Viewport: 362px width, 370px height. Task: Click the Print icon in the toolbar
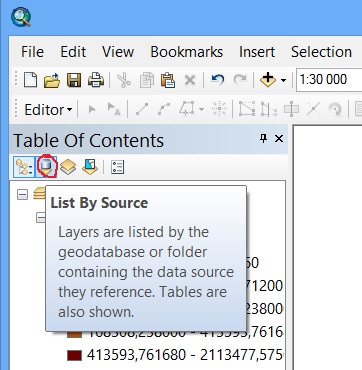pos(96,80)
